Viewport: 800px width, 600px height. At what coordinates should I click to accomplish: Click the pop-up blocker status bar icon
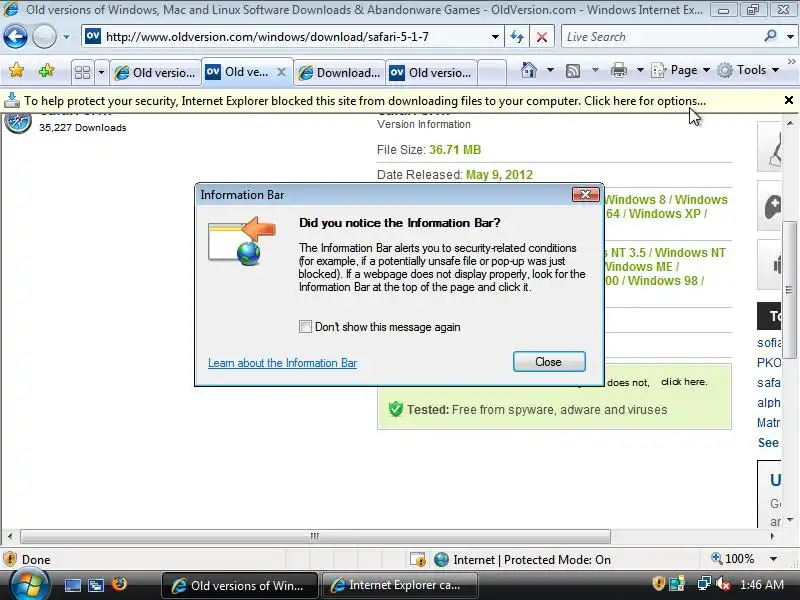click(418, 560)
